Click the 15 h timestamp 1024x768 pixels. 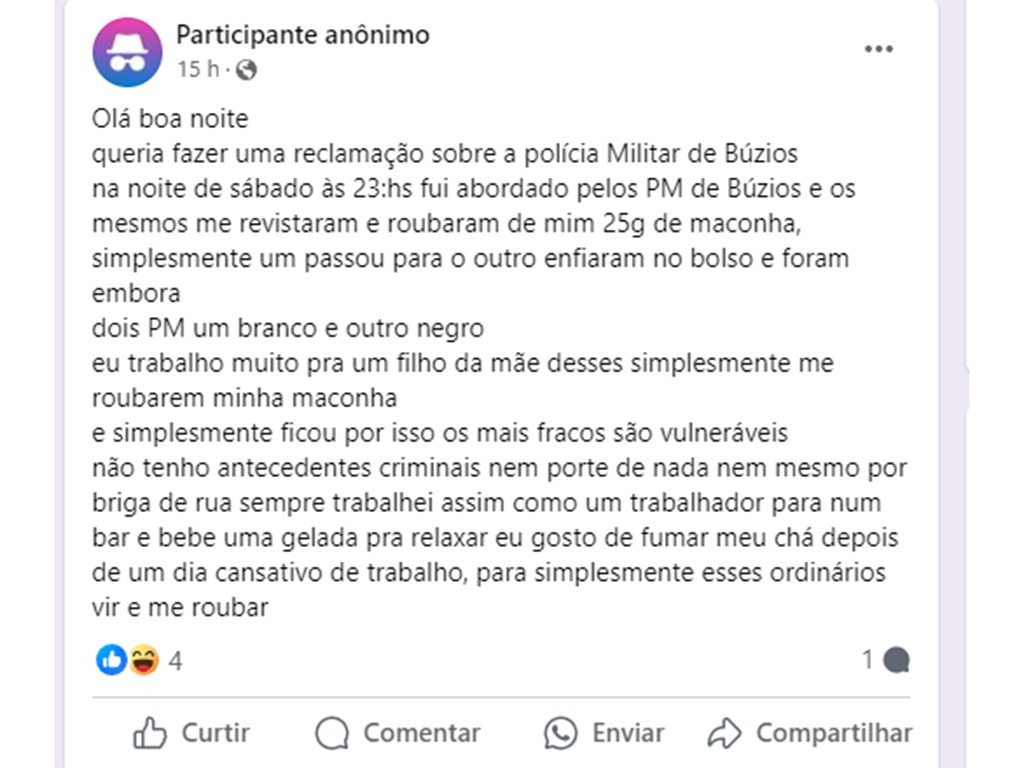pos(199,69)
